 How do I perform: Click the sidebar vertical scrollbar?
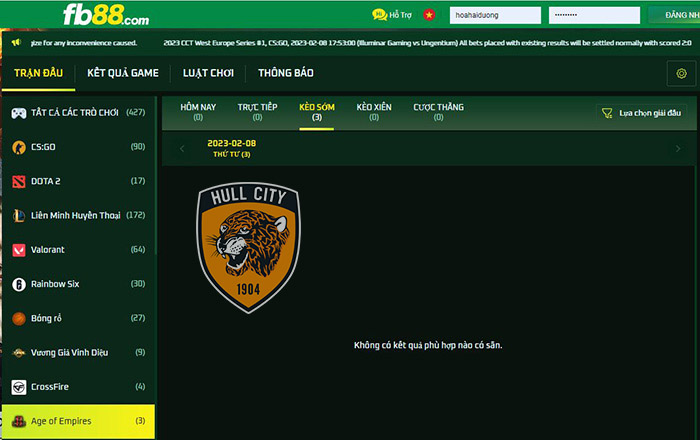tap(156, 176)
